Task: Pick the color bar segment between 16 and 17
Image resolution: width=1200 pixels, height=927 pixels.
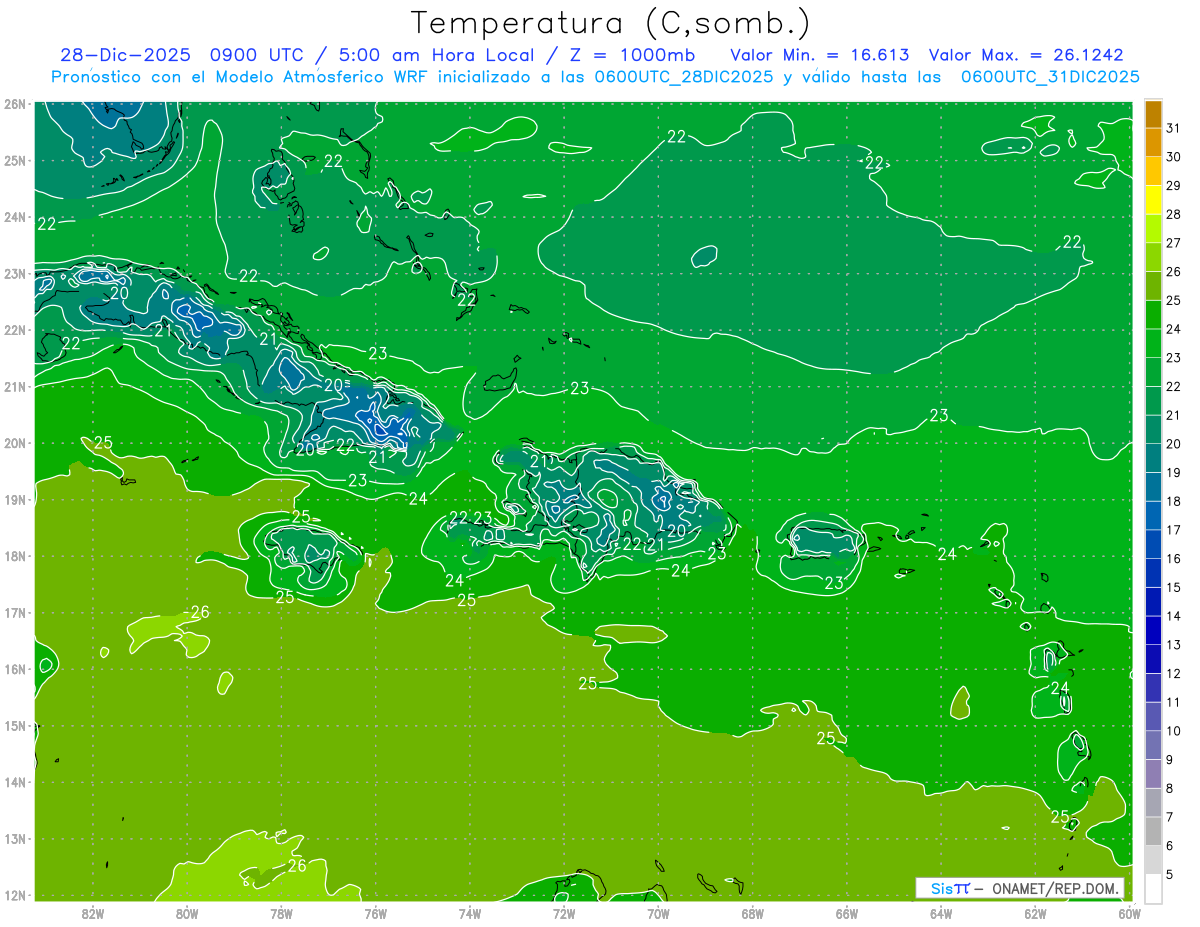Action: tap(1154, 545)
